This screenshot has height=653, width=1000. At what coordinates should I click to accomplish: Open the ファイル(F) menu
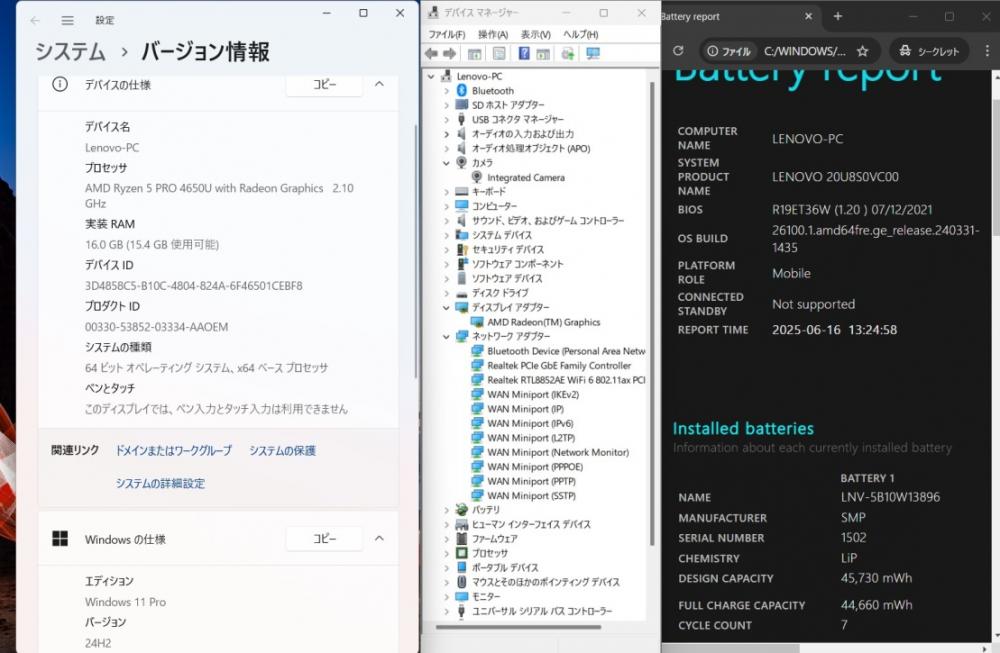tap(446, 34)
